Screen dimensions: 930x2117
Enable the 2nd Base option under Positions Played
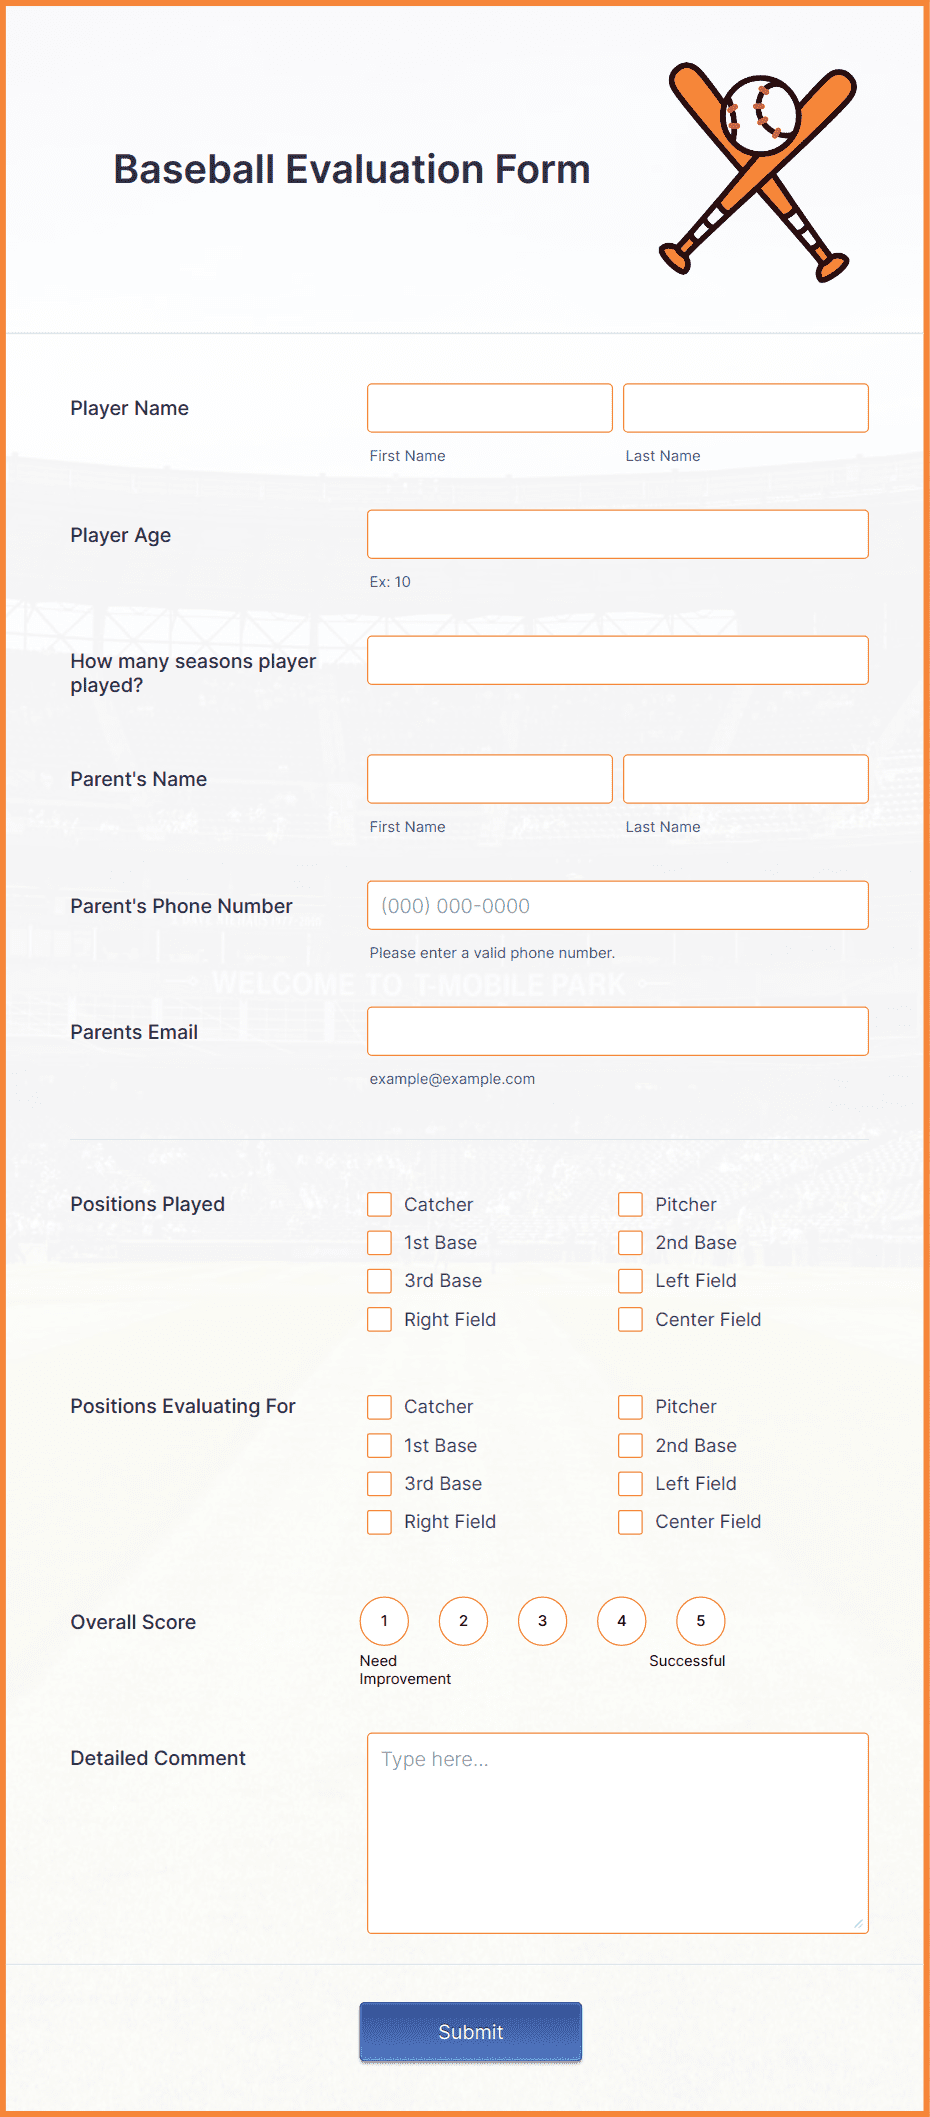[x=630, y=1242]
